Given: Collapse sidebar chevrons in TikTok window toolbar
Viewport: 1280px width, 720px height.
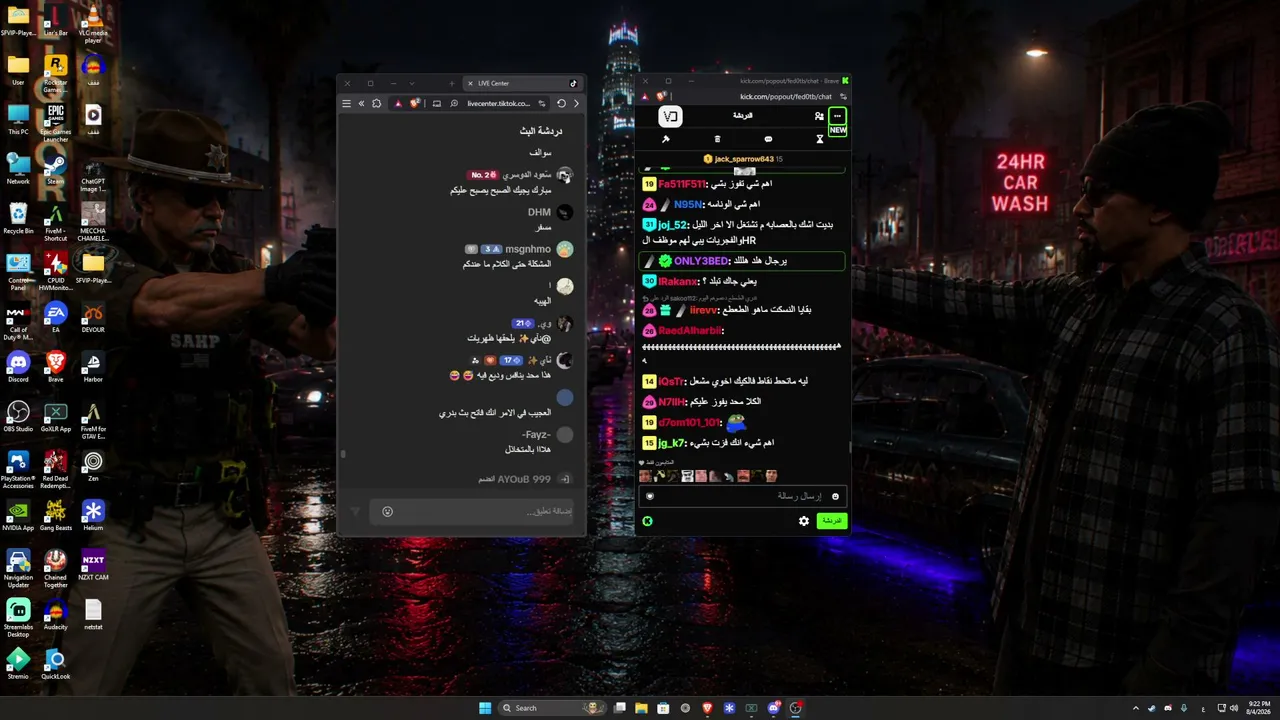Looking at the screenshot, I should click(x=363, y=103).
